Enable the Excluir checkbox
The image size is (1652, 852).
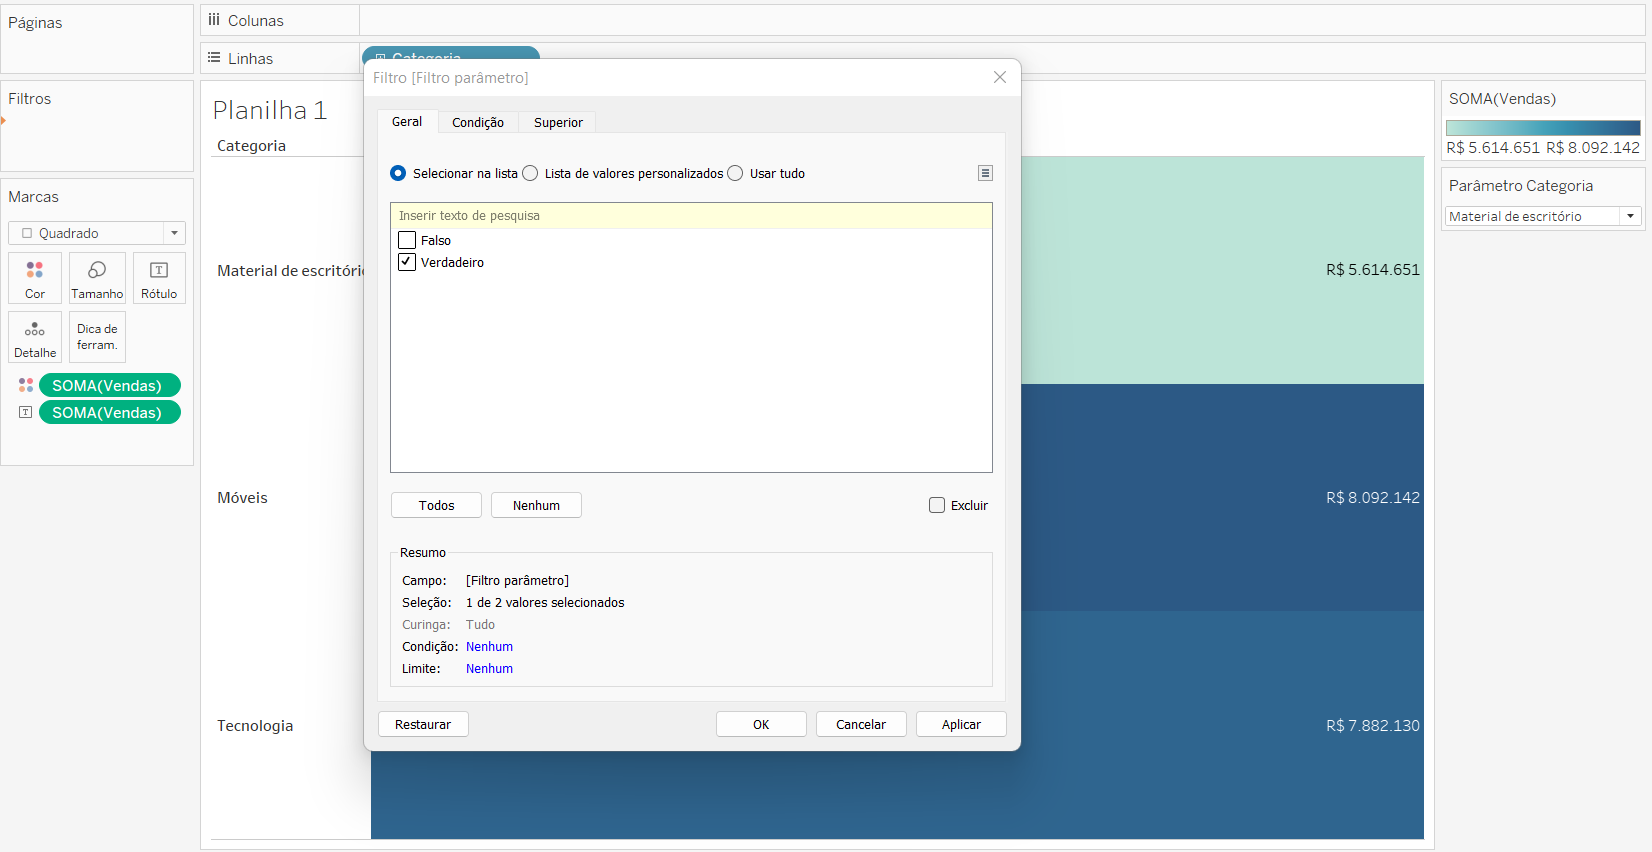(x=937, y=505)
